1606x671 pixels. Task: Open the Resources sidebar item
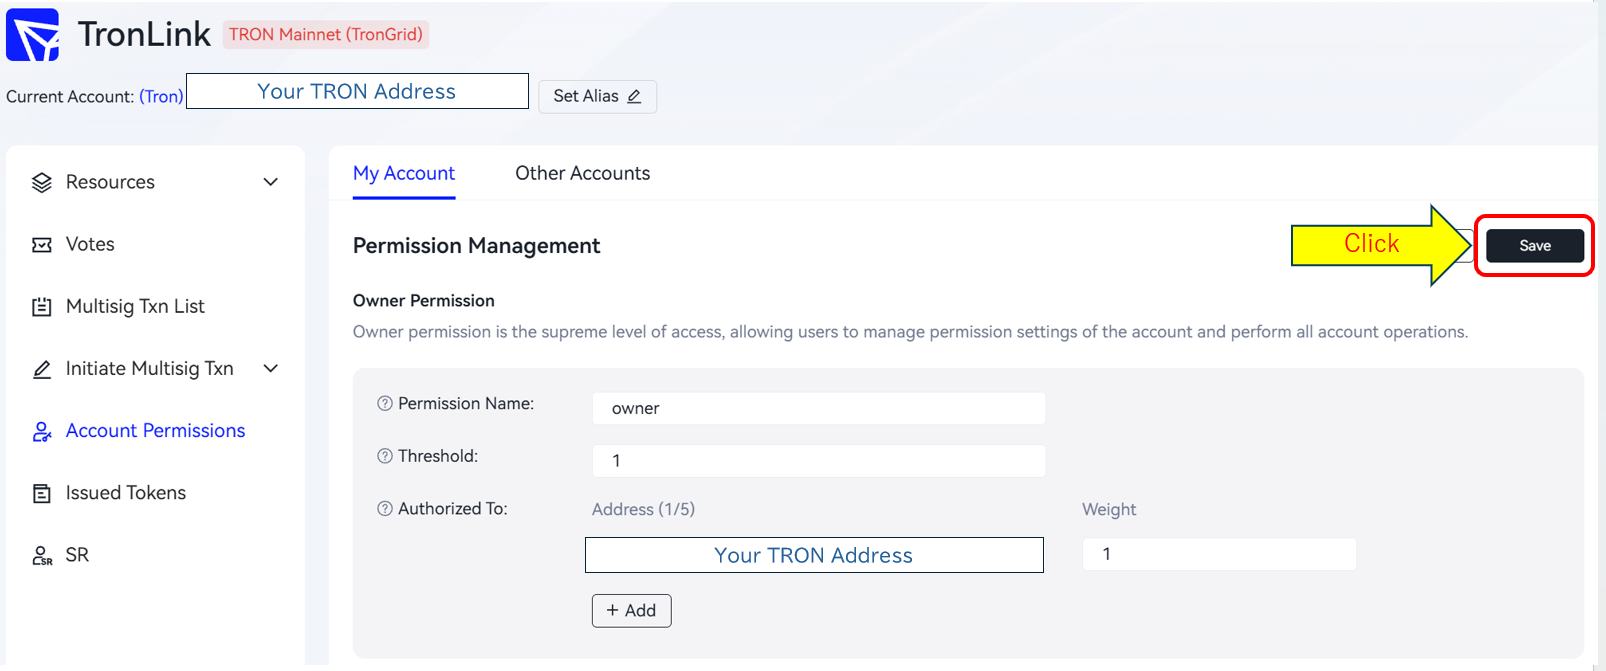156,182
